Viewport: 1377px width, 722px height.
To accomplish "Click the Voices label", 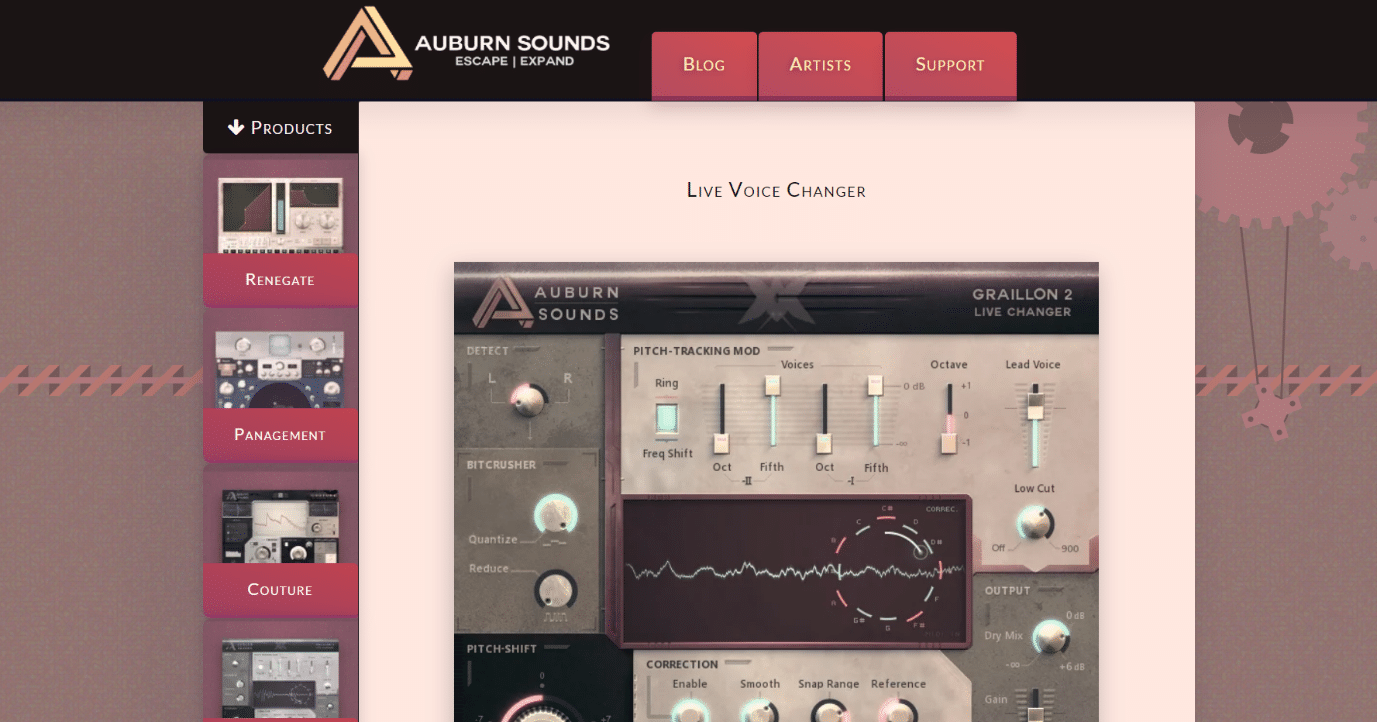I will [x=797, y=365].
